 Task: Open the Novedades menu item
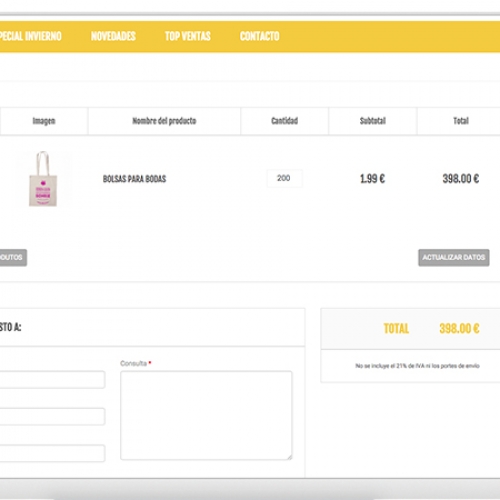(x=113, y=36)
